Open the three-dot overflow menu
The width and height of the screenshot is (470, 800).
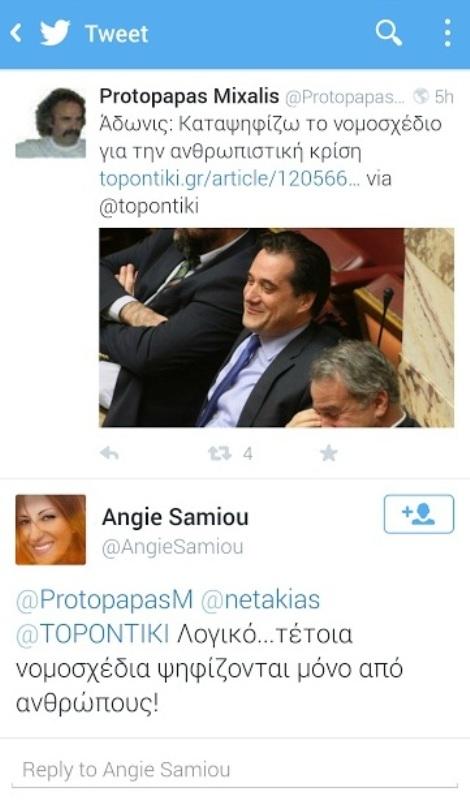pyautogui.click(x=448, y=33)
